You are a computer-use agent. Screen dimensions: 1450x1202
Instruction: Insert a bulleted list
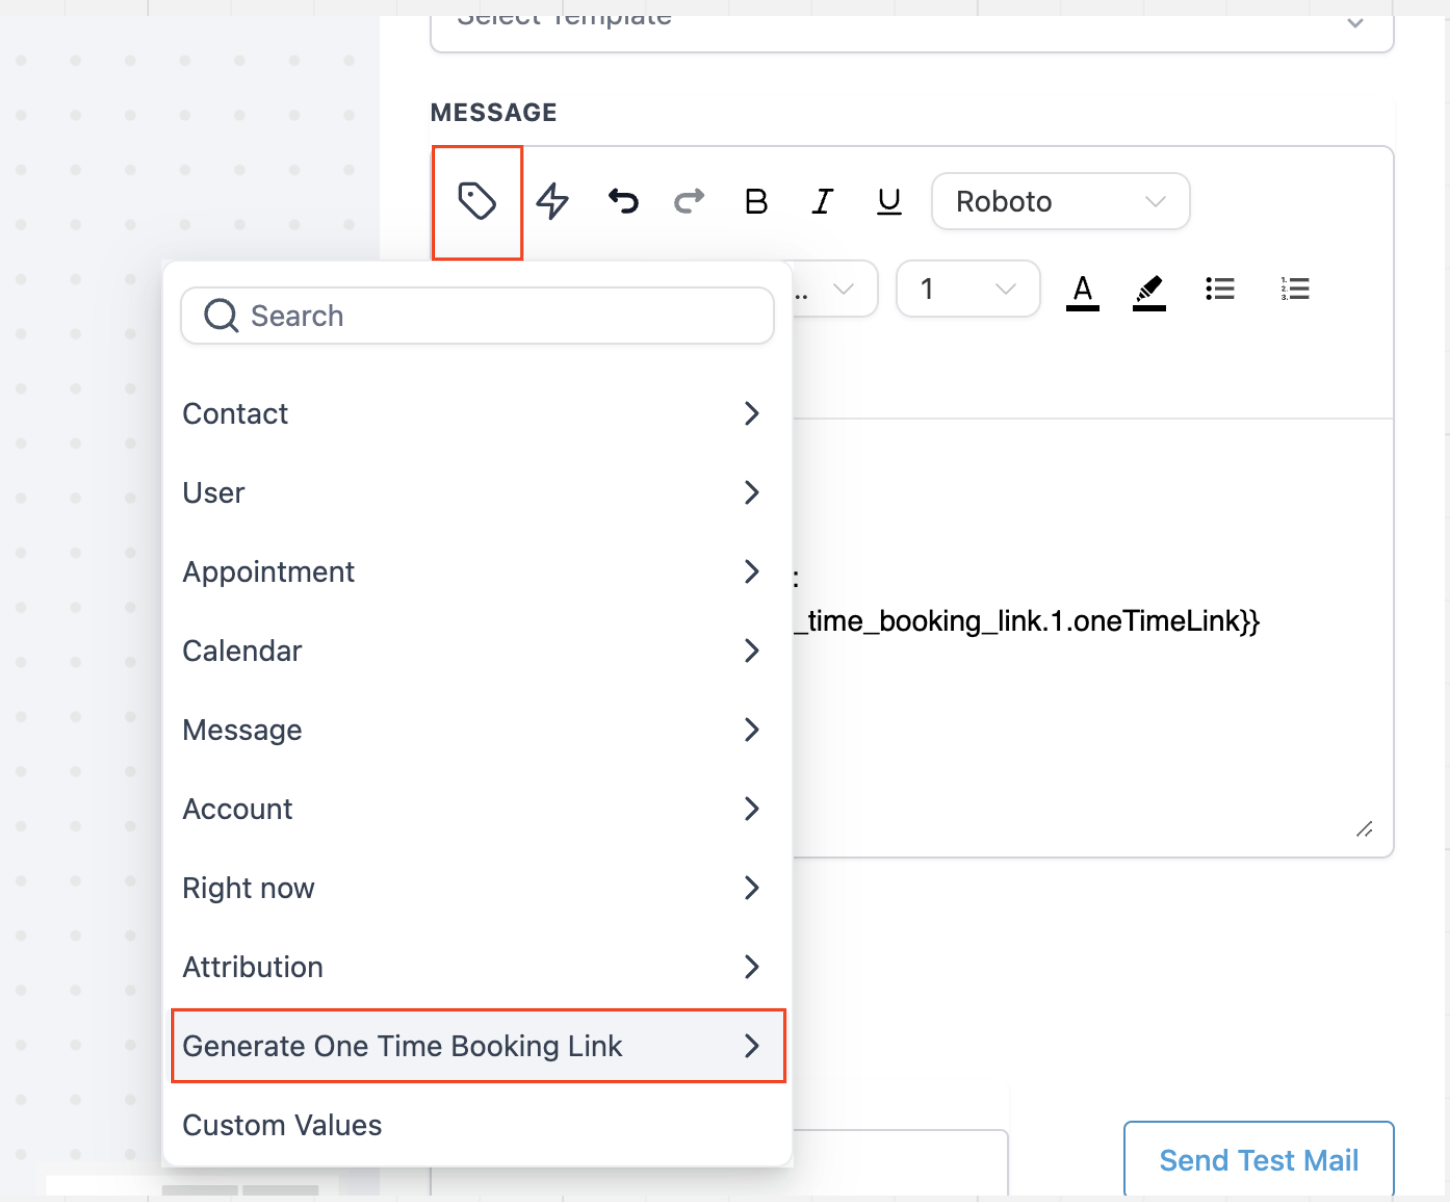tap(1219, 290)
